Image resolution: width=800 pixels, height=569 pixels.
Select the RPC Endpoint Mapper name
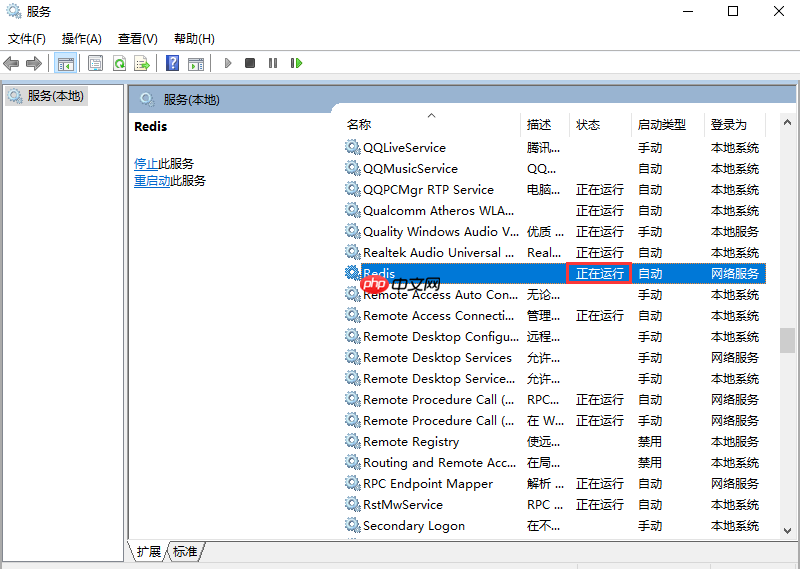coord(428,483)
